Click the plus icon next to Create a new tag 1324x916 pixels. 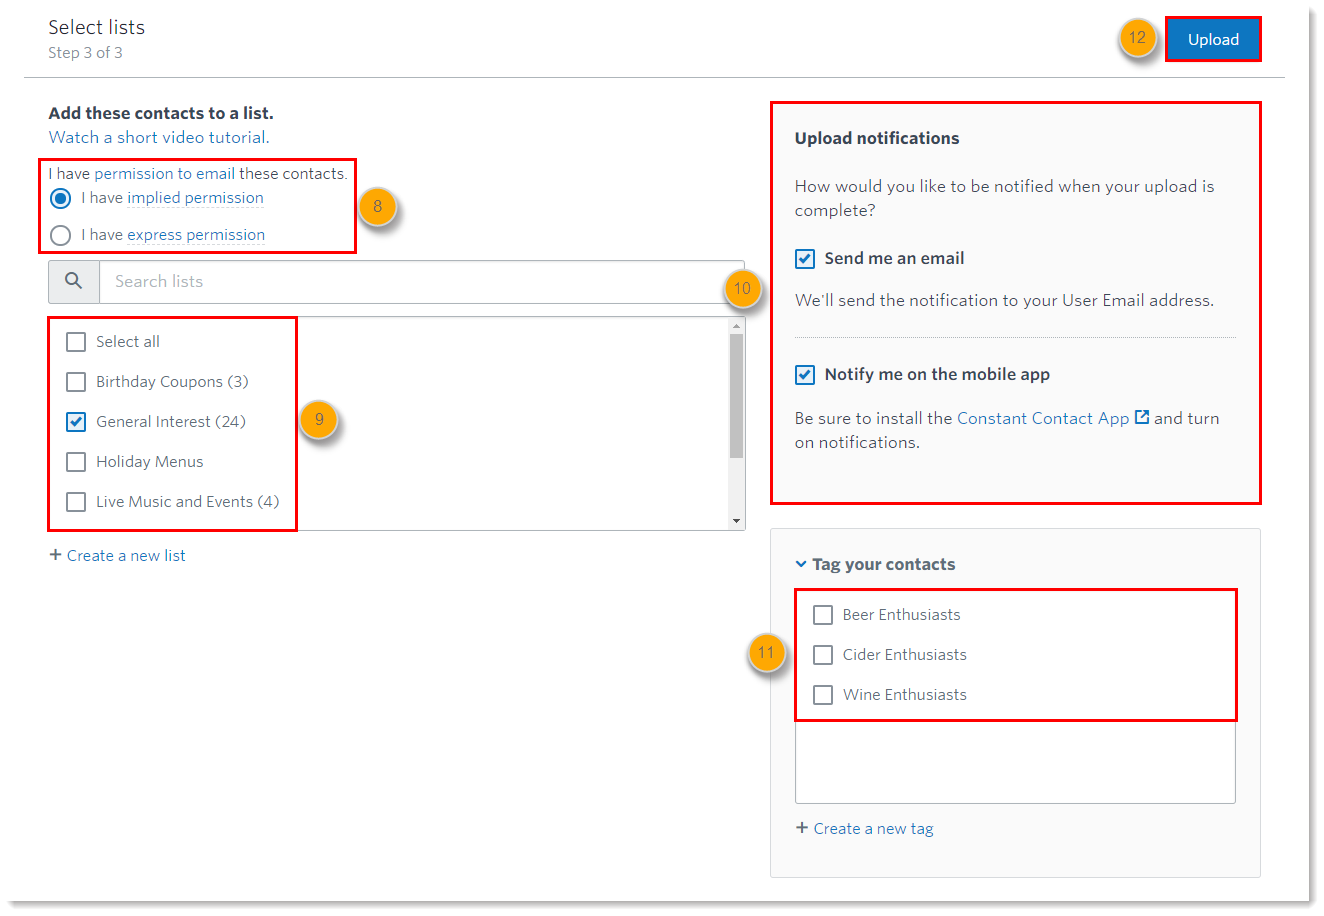pos(802,828)
